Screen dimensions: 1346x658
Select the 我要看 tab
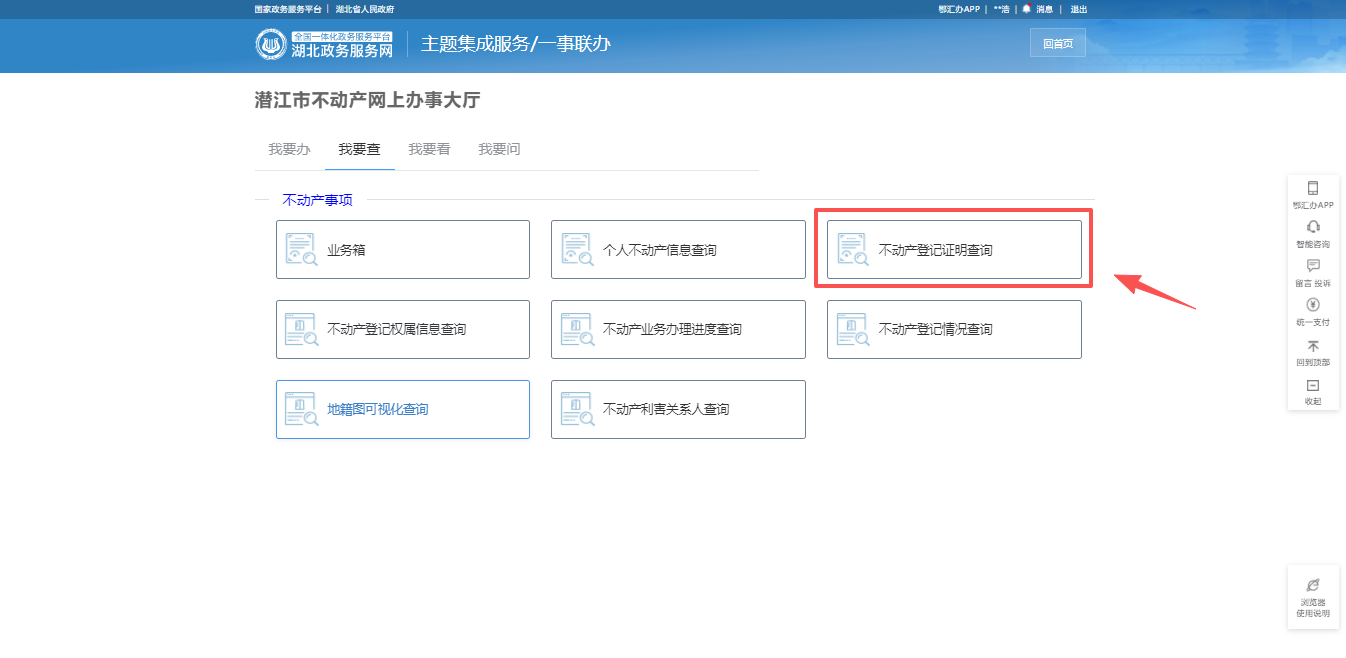[x=429, y=149]
